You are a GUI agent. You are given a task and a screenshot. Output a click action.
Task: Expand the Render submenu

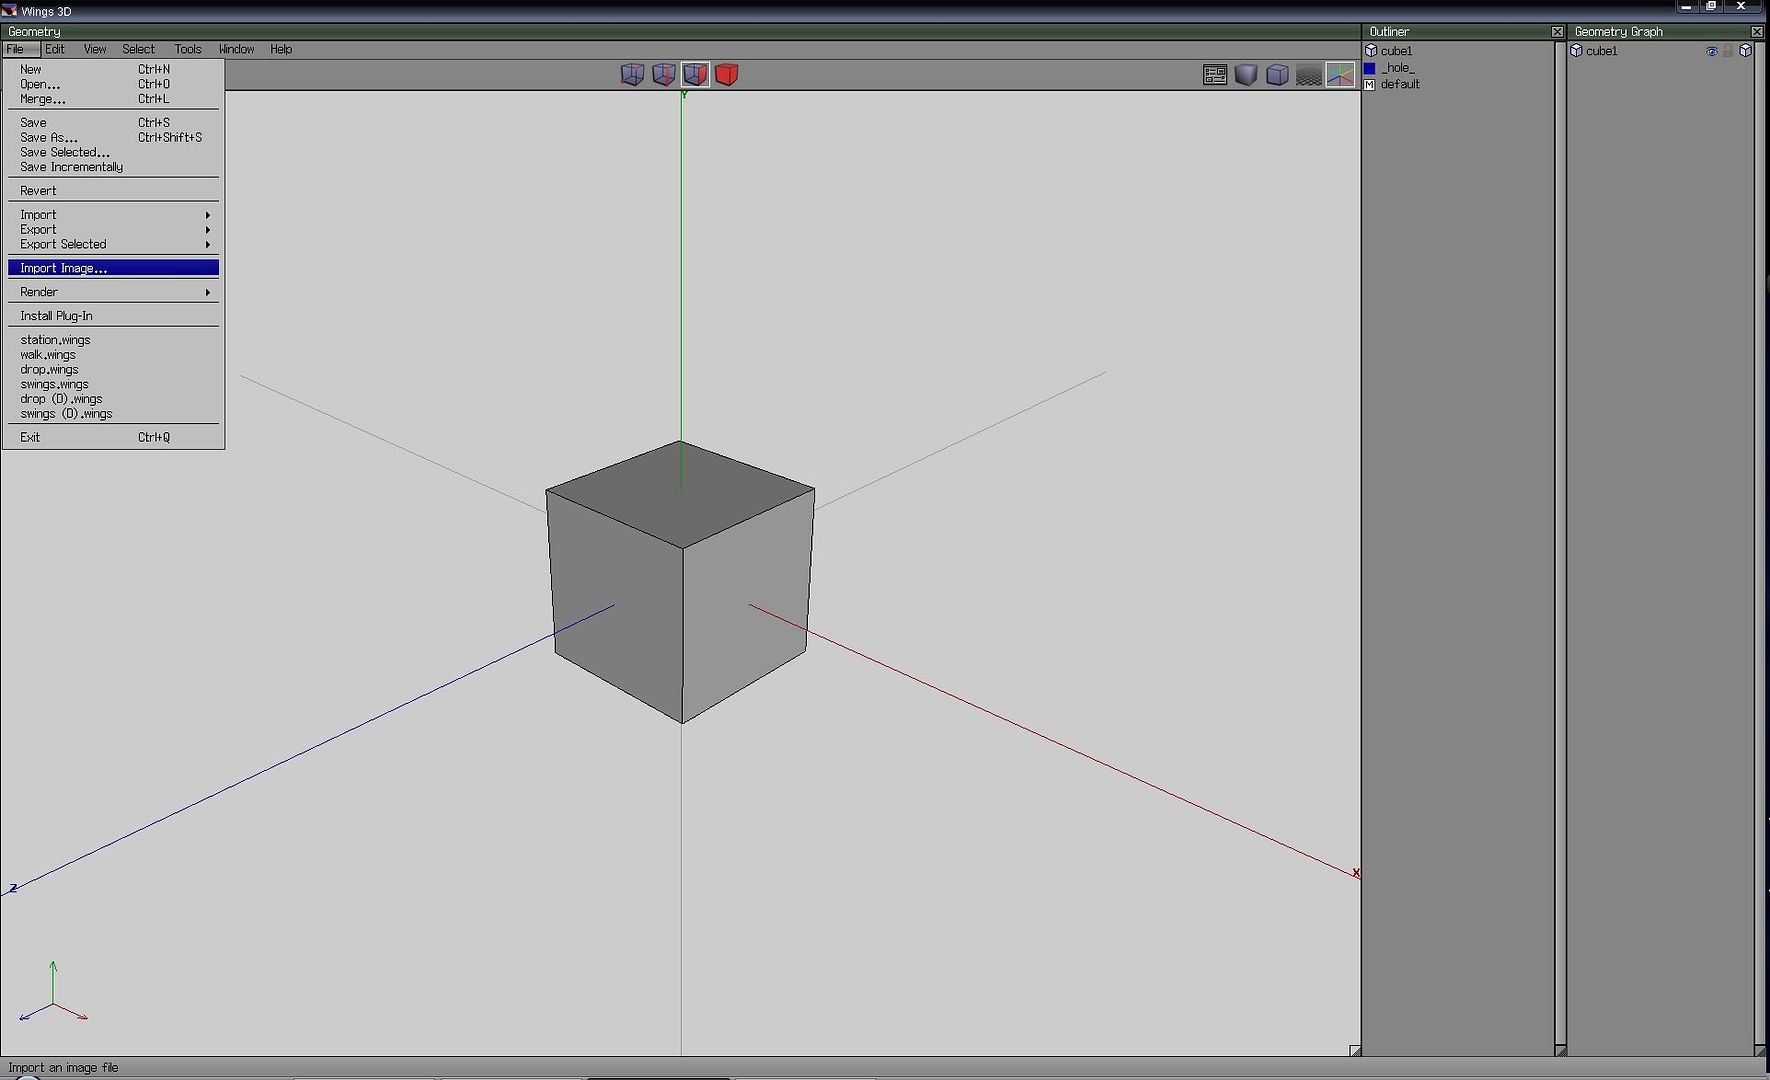click(x=113, y=292)
